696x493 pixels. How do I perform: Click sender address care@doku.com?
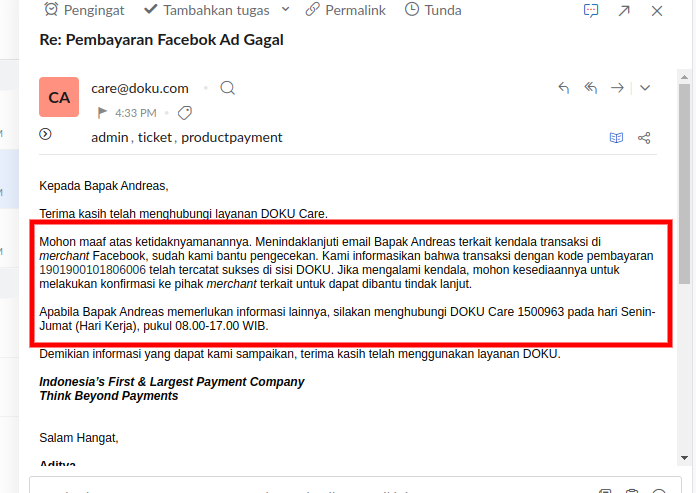140,88
